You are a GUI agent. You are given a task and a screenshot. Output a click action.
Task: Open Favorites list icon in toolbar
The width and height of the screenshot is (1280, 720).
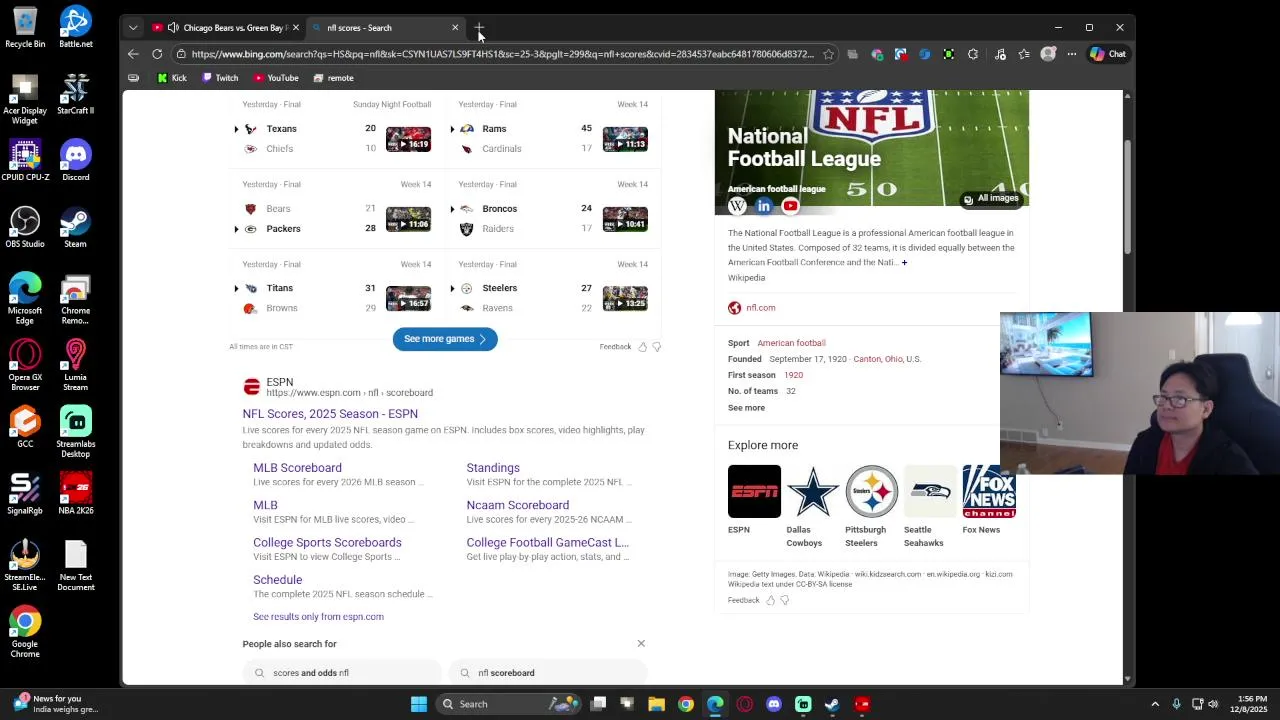coord(1024,54)
